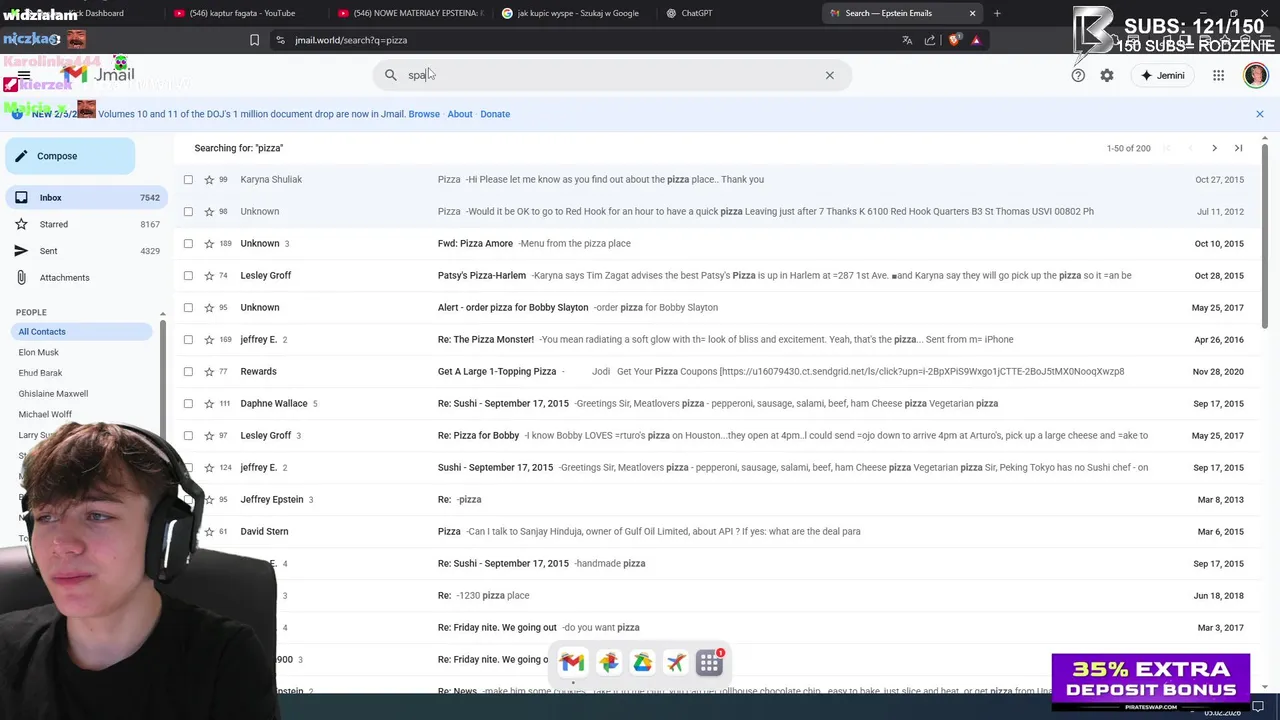Select All Contacts in People list
Screen dimensions: 1280x720
[83, 332]
